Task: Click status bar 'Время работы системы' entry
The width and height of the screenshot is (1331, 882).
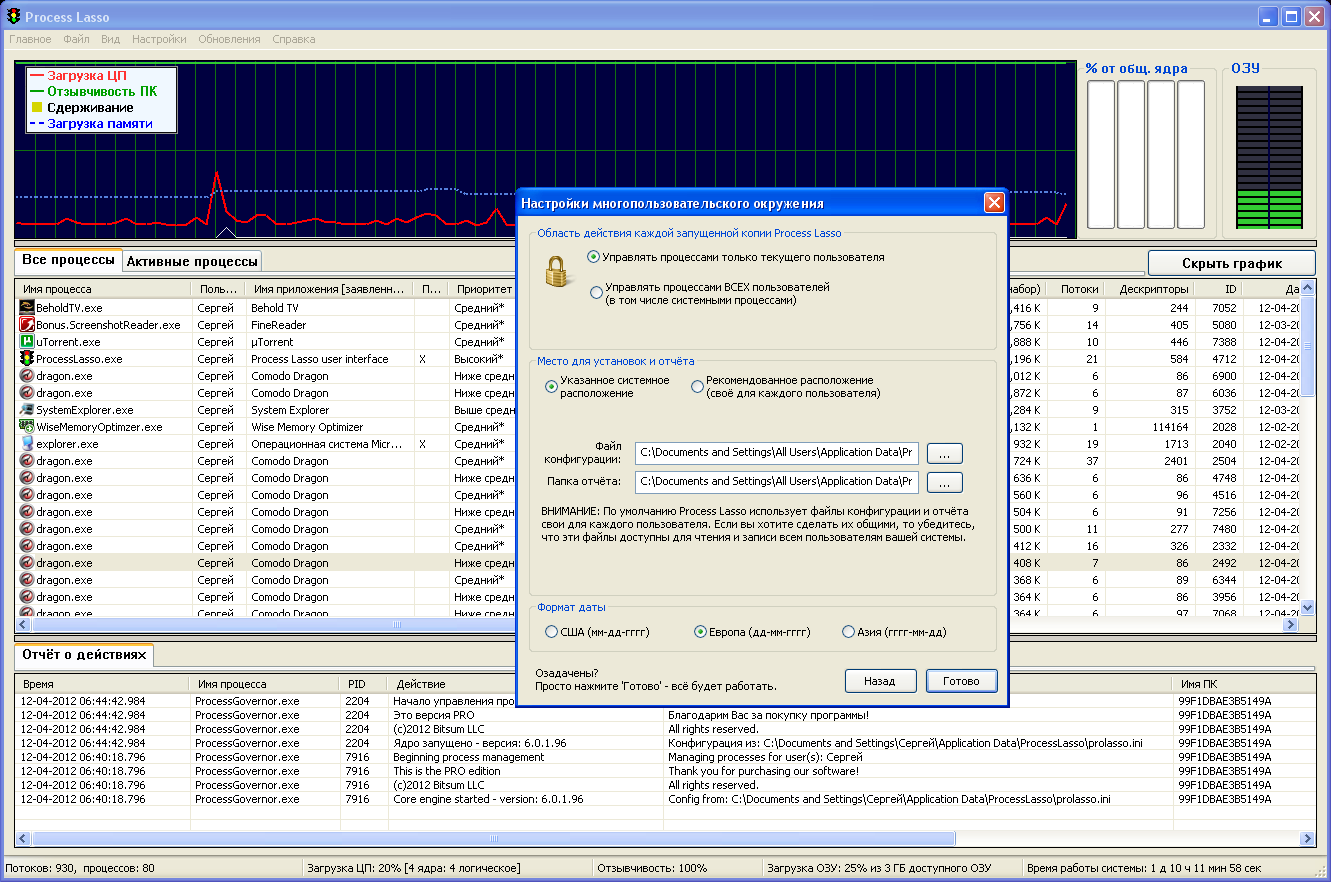Action: (1144, 868)
